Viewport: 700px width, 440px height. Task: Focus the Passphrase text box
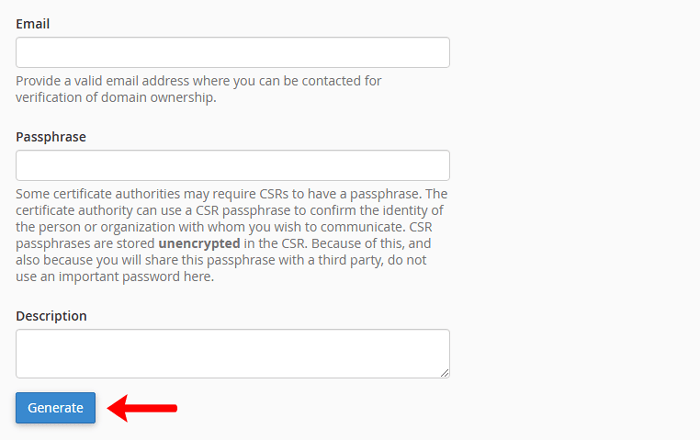(x=232, y=165)
